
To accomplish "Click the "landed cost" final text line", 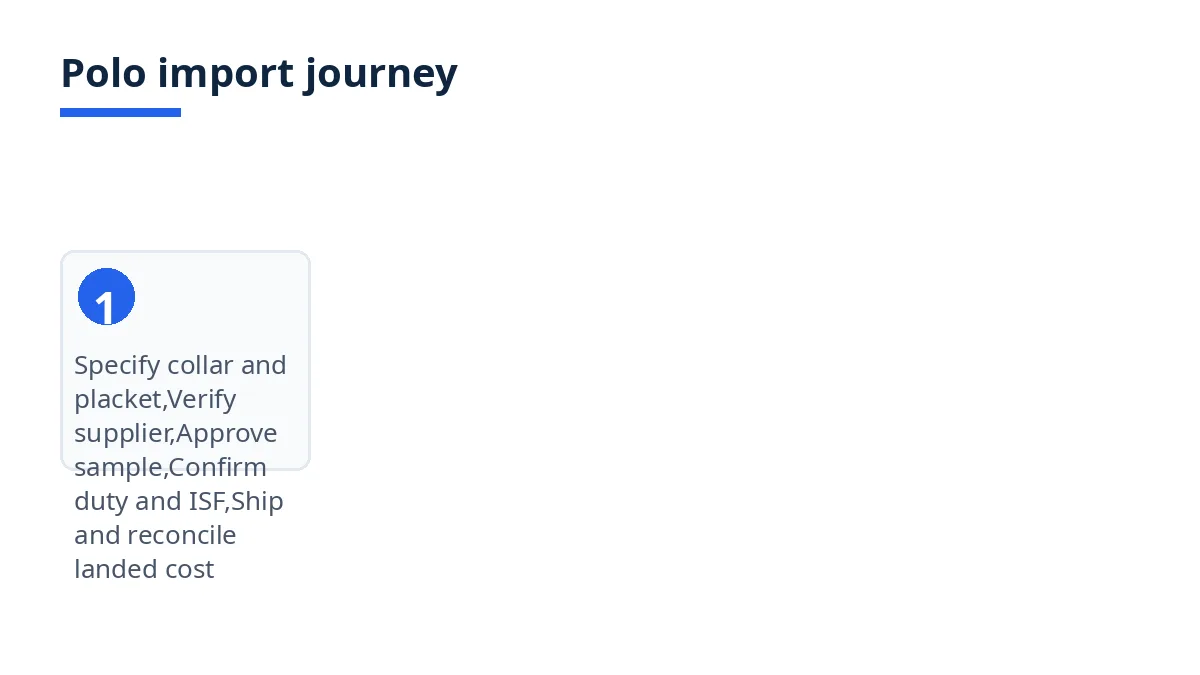I will pyautogui.click(x=144, y=569).
